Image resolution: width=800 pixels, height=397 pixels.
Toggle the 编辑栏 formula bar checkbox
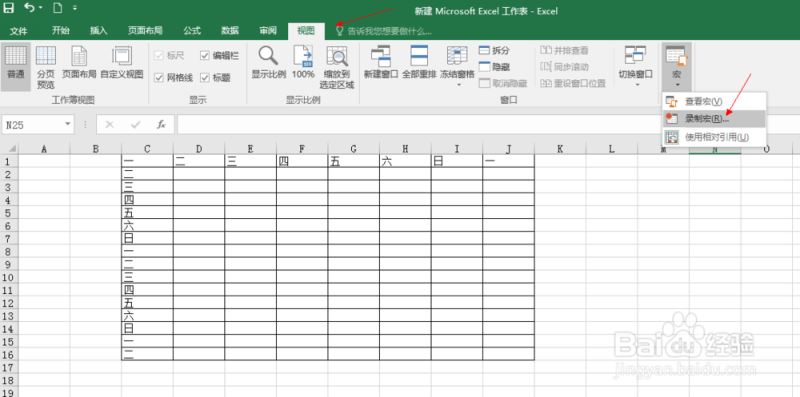click(205, 56)
